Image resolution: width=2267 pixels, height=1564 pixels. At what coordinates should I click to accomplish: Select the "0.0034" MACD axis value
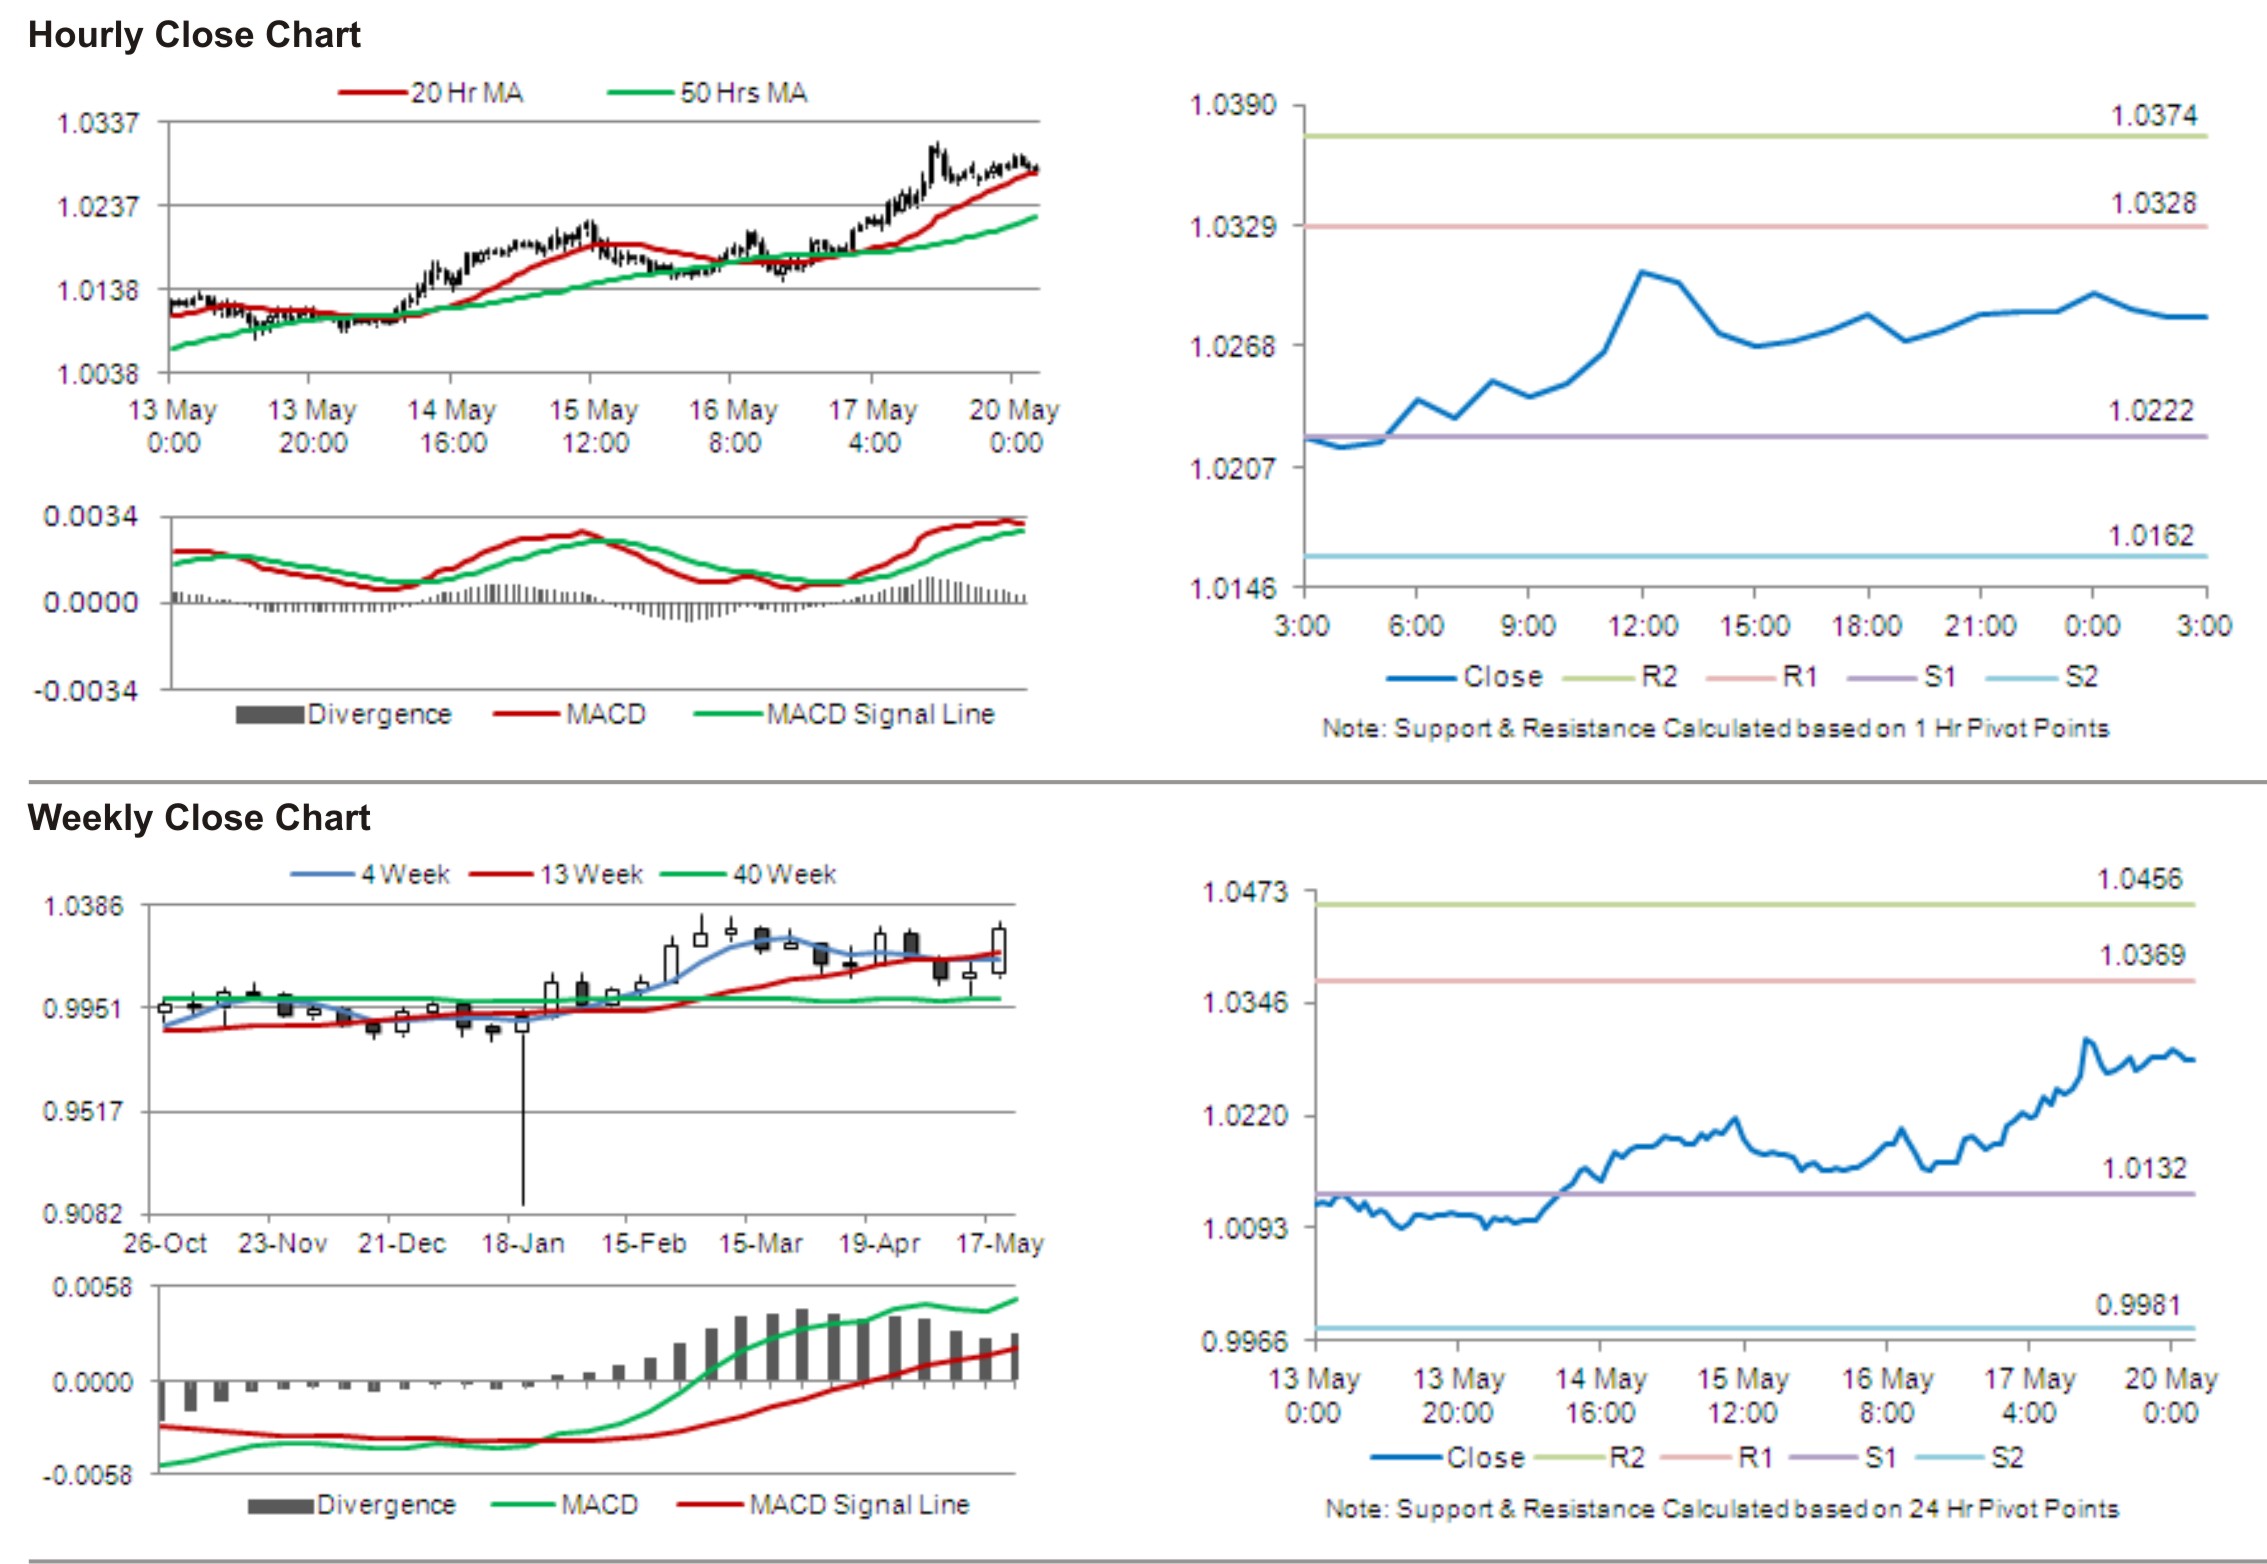pyautogui.click(x=90, y=516)
